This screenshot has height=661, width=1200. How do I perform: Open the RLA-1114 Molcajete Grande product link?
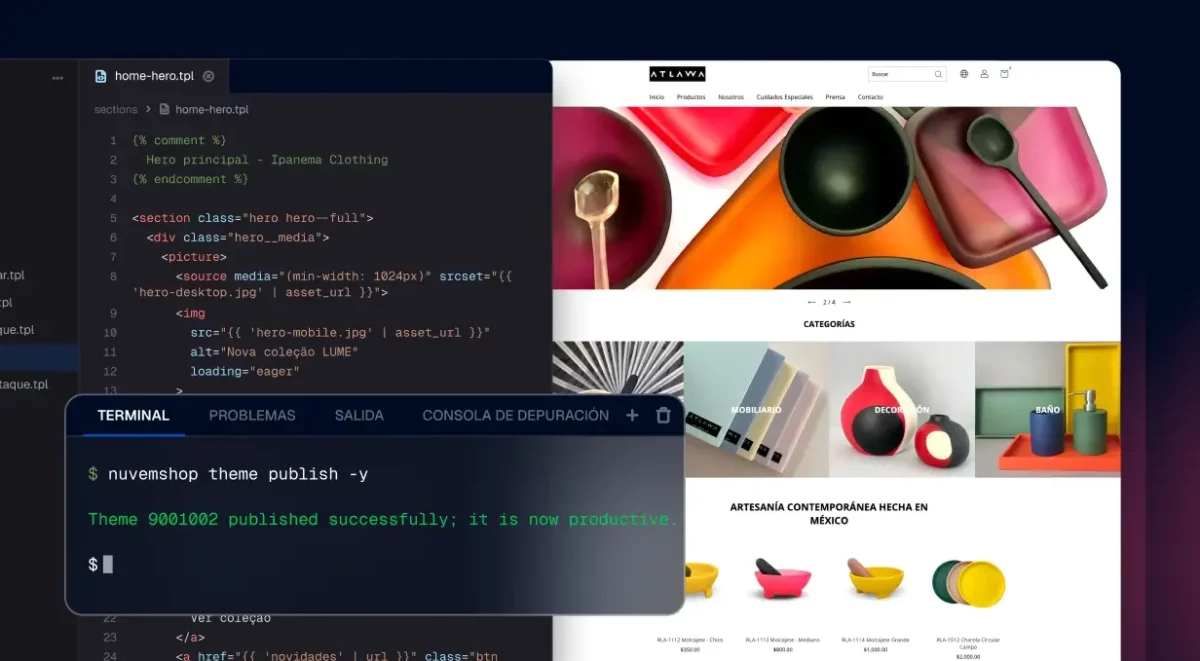[x=875, y=640]
